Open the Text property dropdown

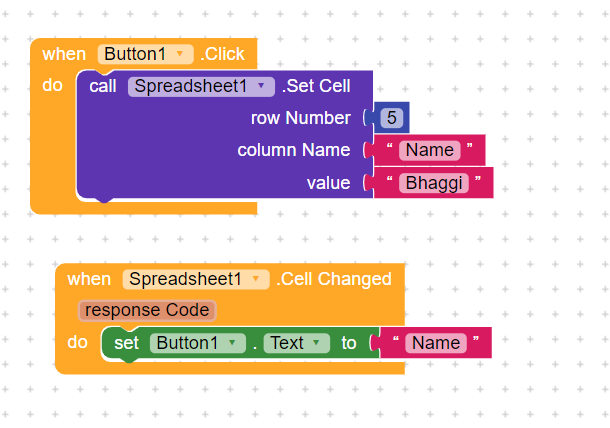pos(316,343)
